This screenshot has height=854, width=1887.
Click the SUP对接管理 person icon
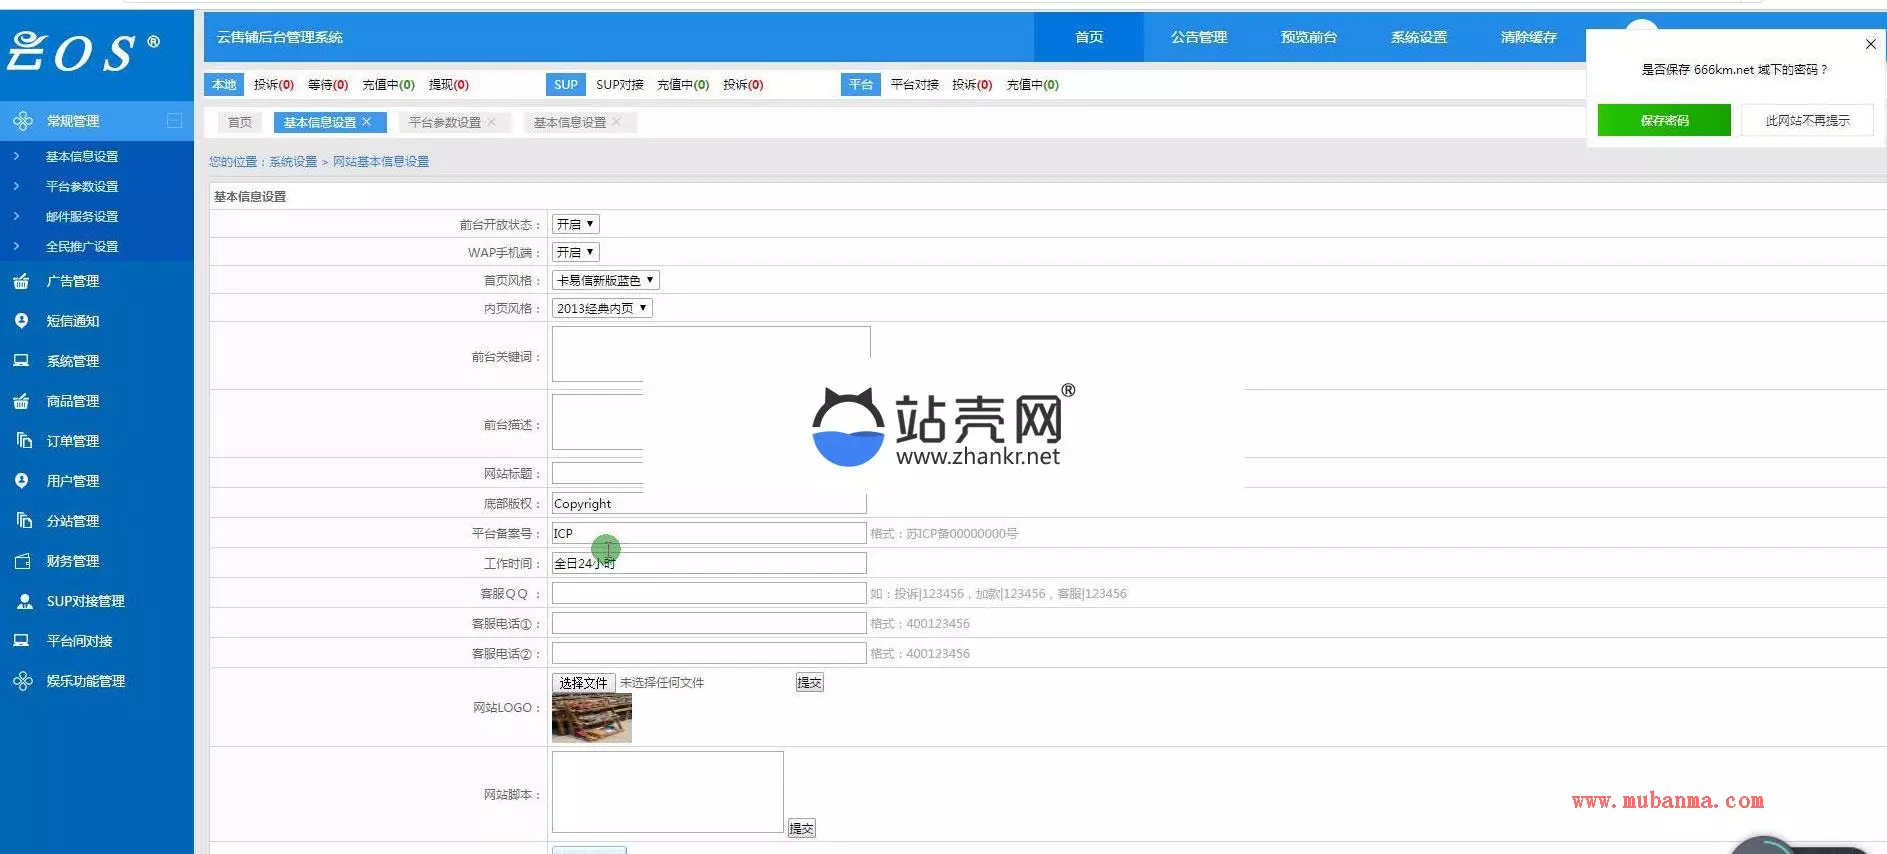click(25, 601)
